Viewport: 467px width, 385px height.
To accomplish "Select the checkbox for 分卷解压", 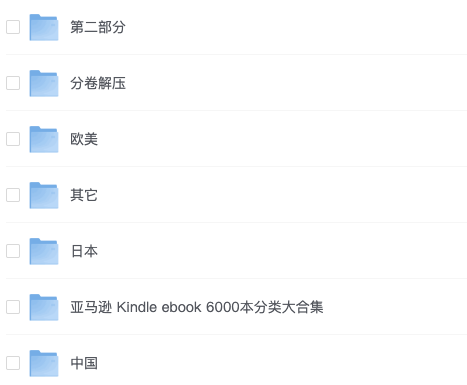I will click(13, 83).
